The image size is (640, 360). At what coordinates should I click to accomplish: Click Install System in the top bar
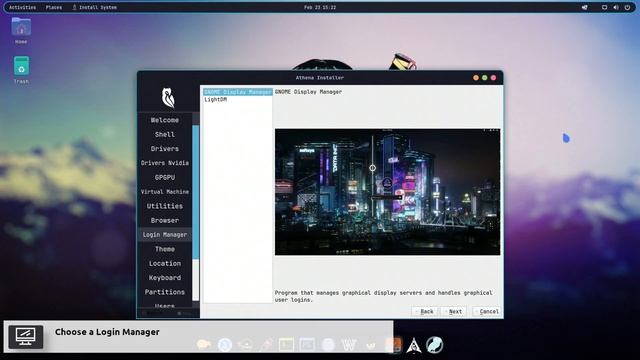[x=95, y=7]
